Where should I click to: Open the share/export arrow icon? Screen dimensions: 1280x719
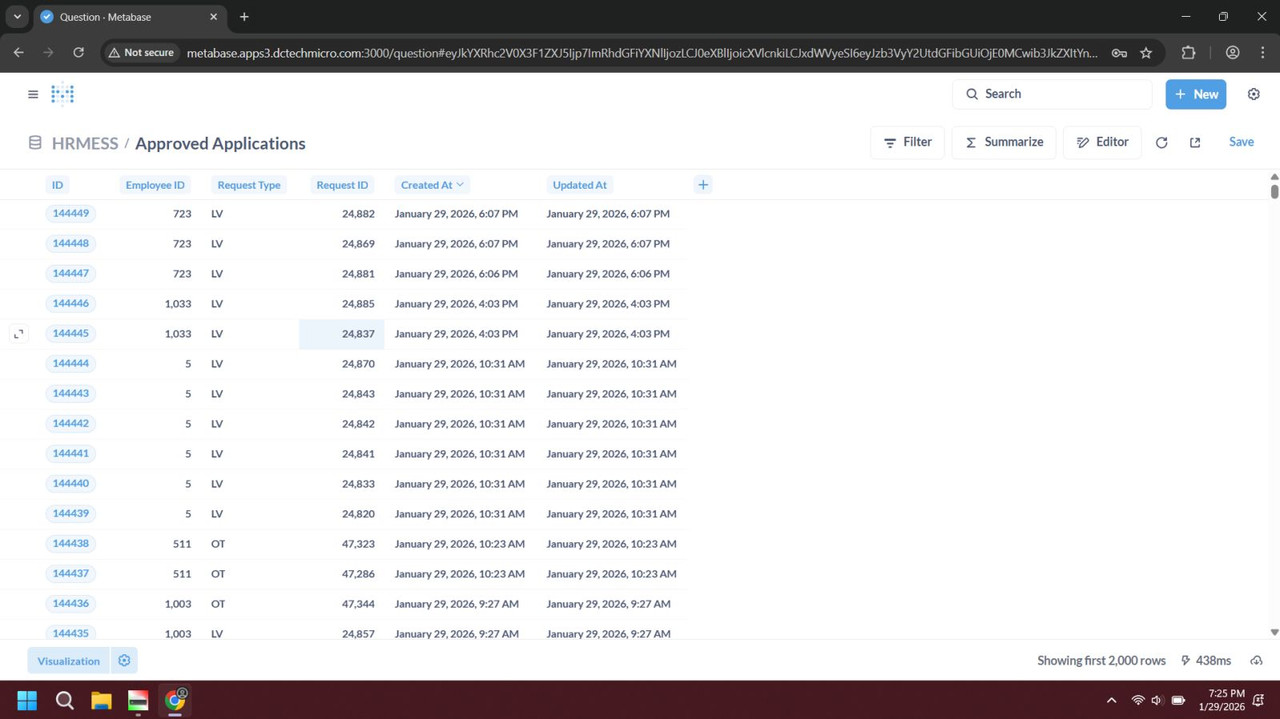pyautogui.click(x=1195, y=143)
